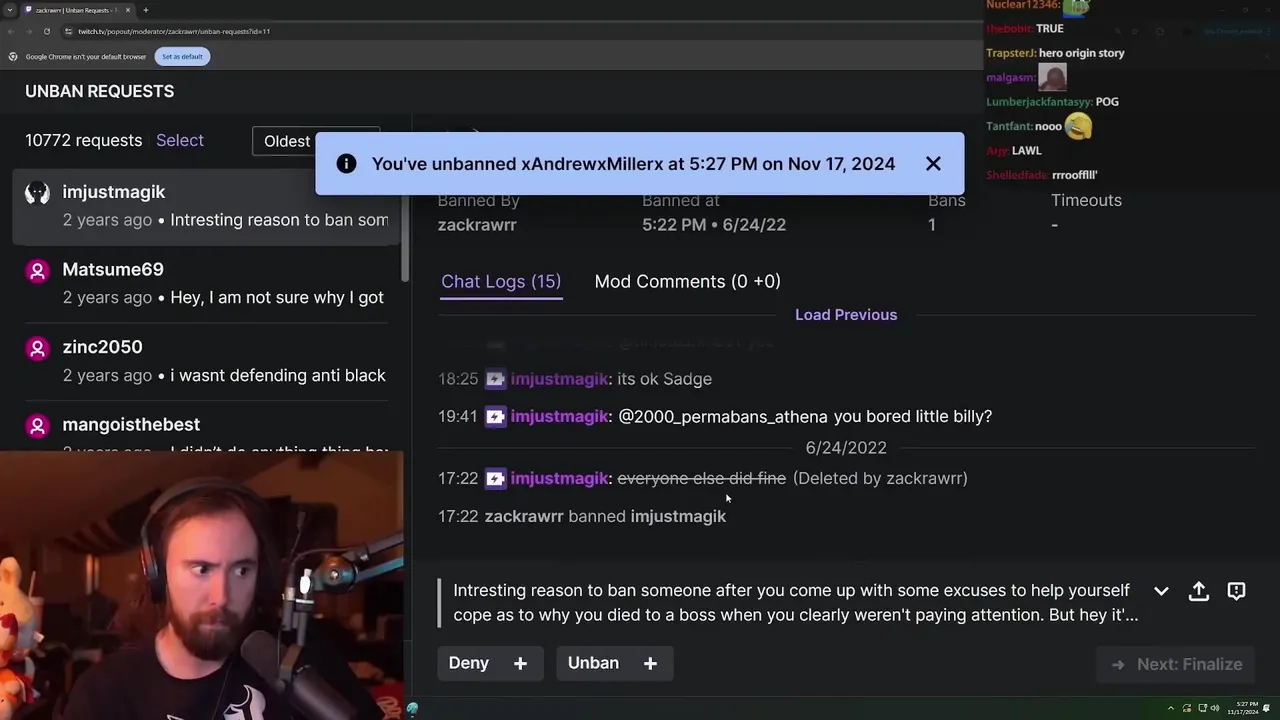
Task: Close the Unban Requests browser tab
Action: click(x=128, y=10)
